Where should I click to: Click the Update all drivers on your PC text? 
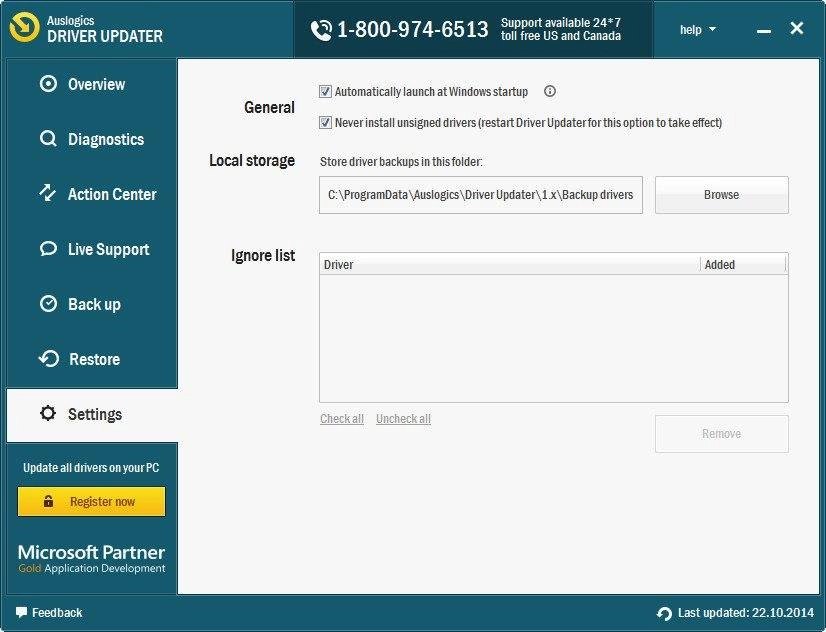point(91,468)
